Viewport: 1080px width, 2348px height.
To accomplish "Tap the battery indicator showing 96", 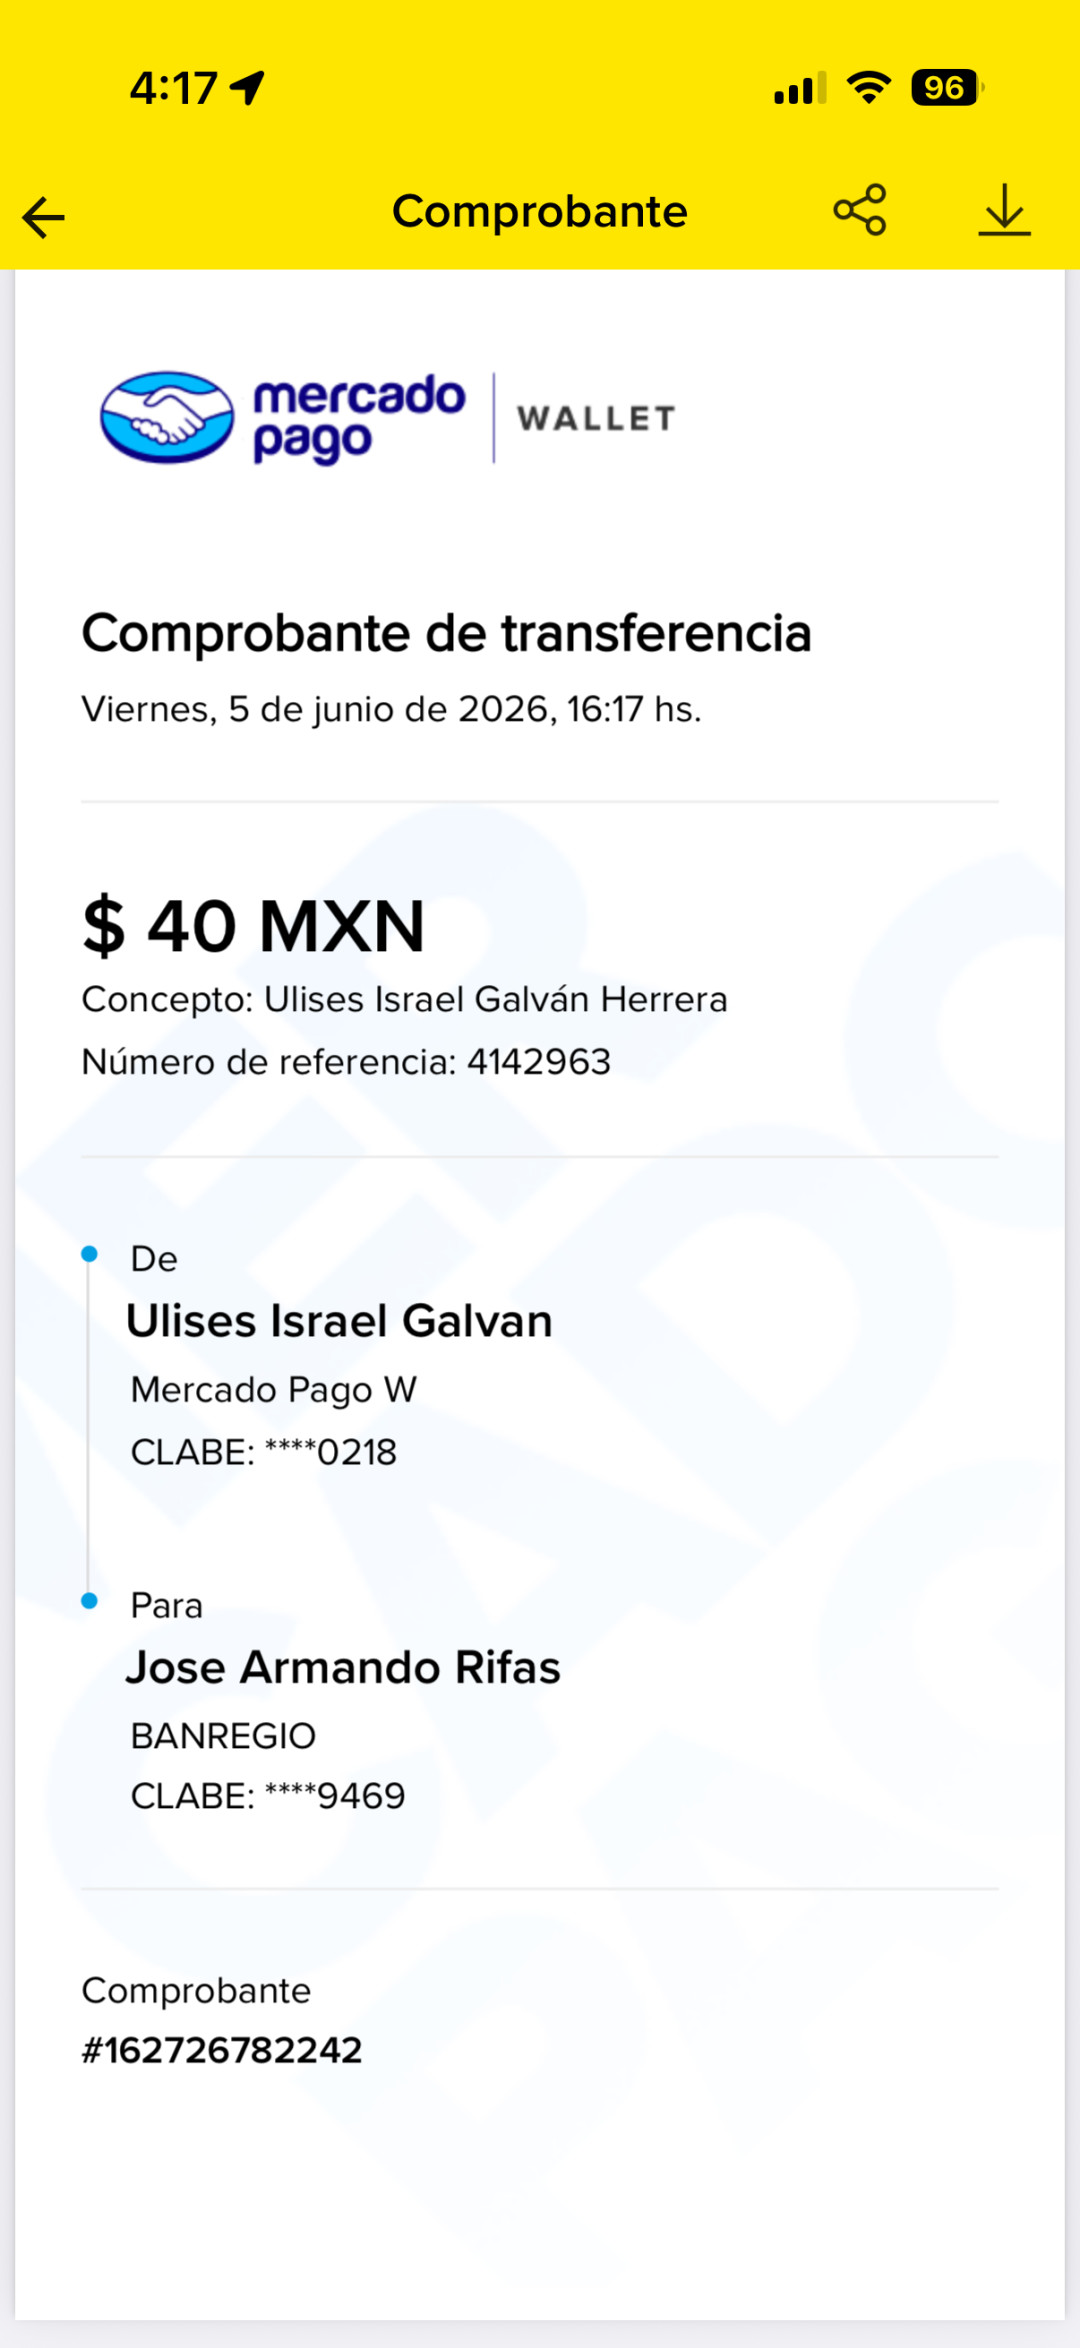I will click(947, 88).
